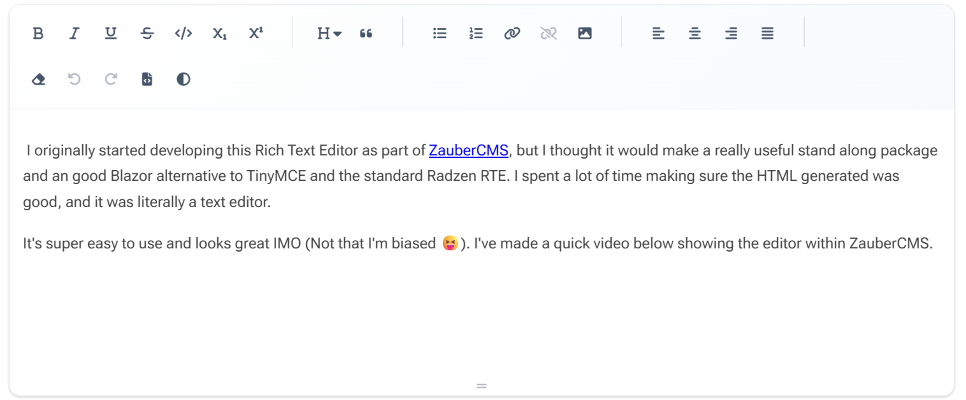Clear formatting with eraser icon
This screenshot has height=400, width=966.
[x=38, y=79]
